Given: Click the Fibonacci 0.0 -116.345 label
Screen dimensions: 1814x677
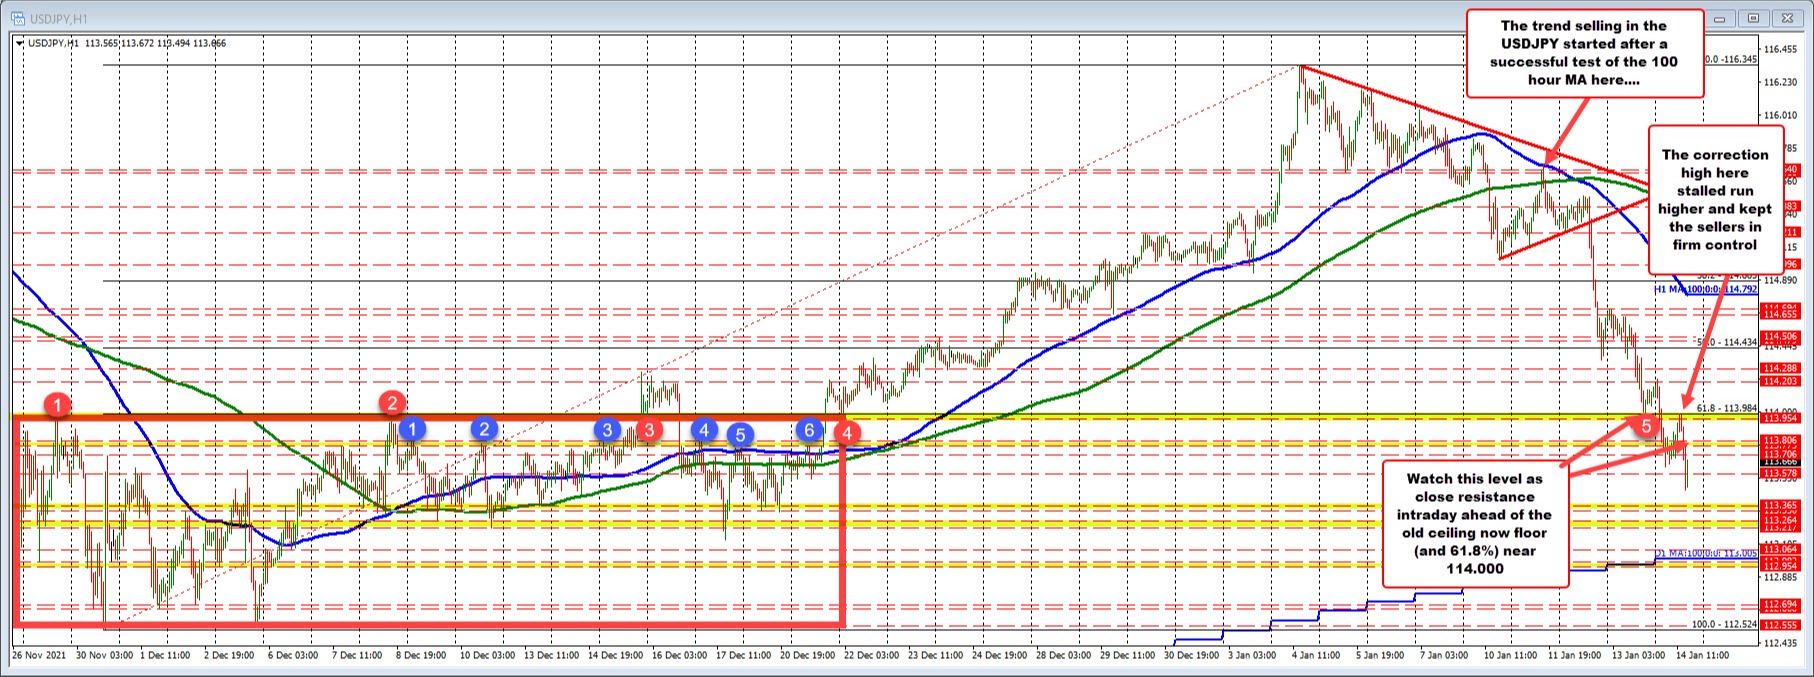Looking at the screenshot, I should (x=1731, y=59).
